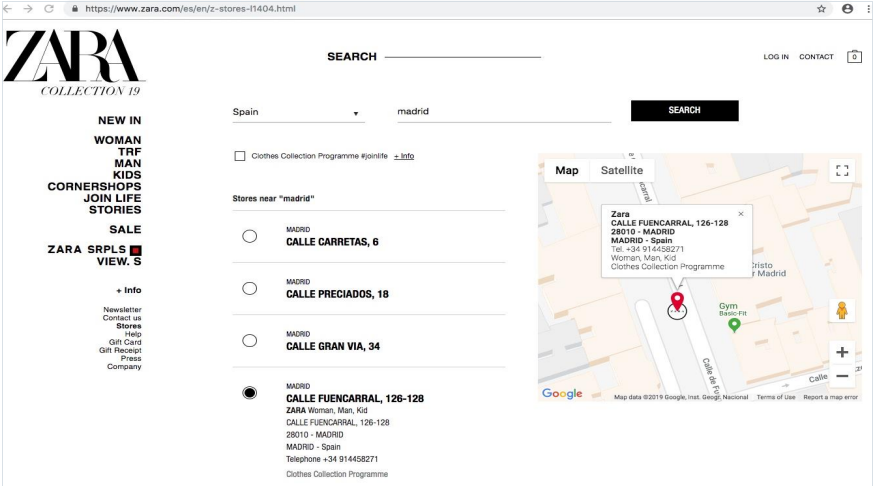The height and width of the screenshot is (486, 874).
Task: Open the Help sidebar link
Action: coord(133,334)
